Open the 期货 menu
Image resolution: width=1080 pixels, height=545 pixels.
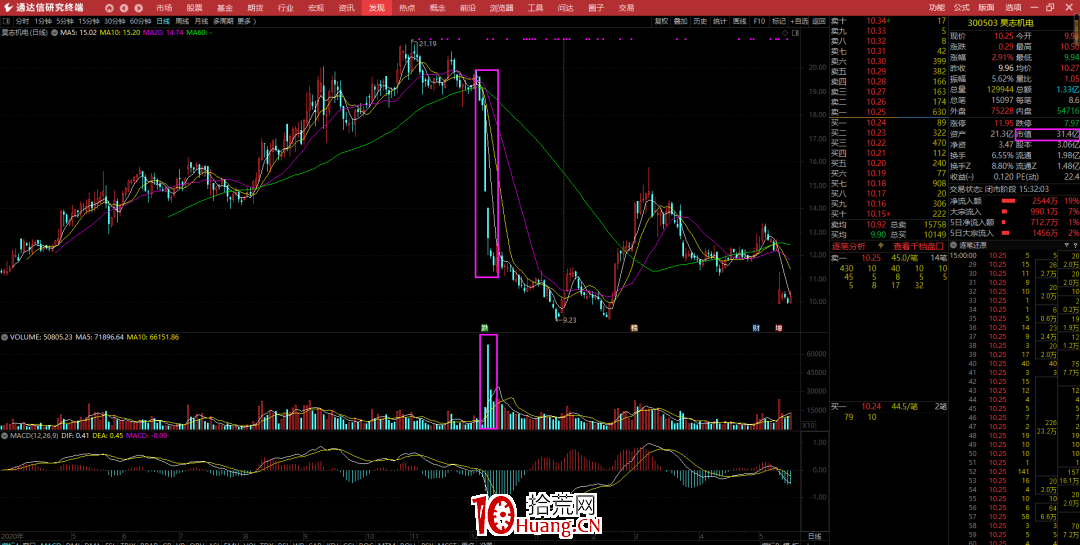255,8
